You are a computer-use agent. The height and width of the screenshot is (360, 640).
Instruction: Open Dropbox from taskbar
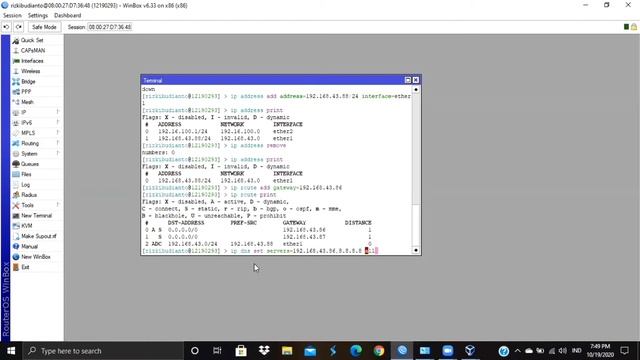pyautogui.click(x=264, y=351)
